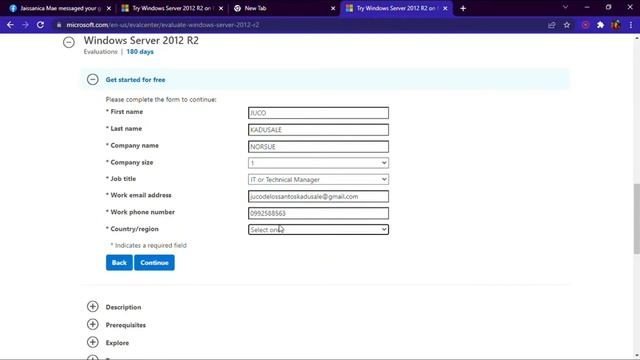
Task: Expand the Description section
Action: coord(93,307)
